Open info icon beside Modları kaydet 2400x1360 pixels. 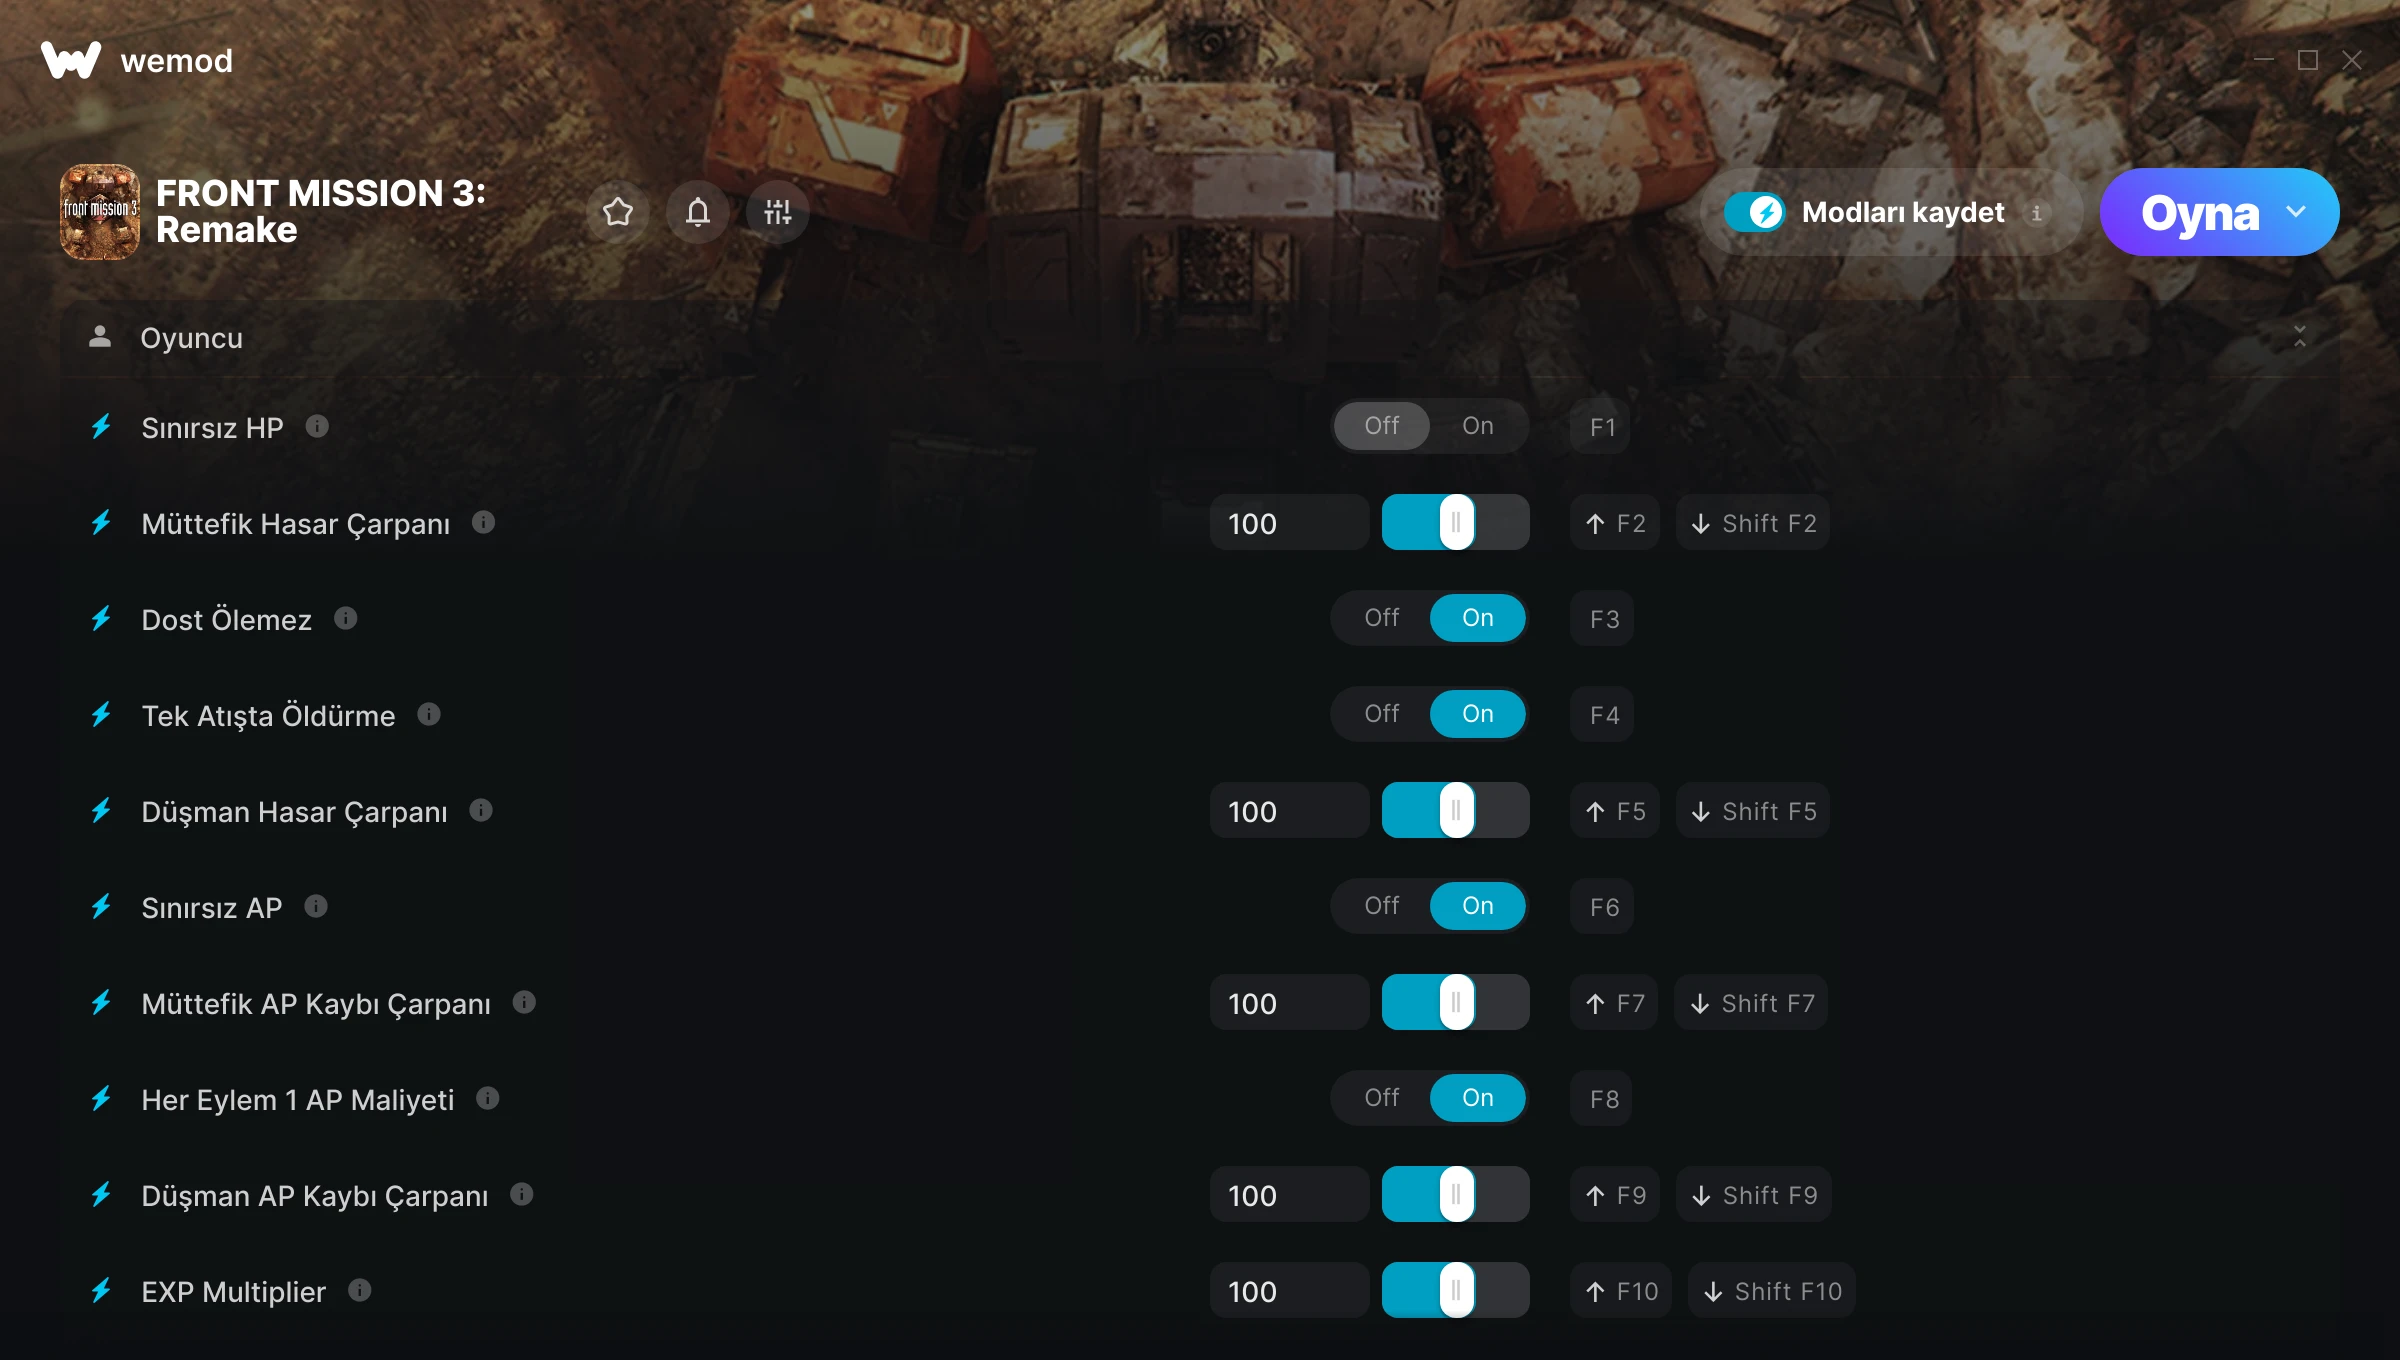[2037, 212]
